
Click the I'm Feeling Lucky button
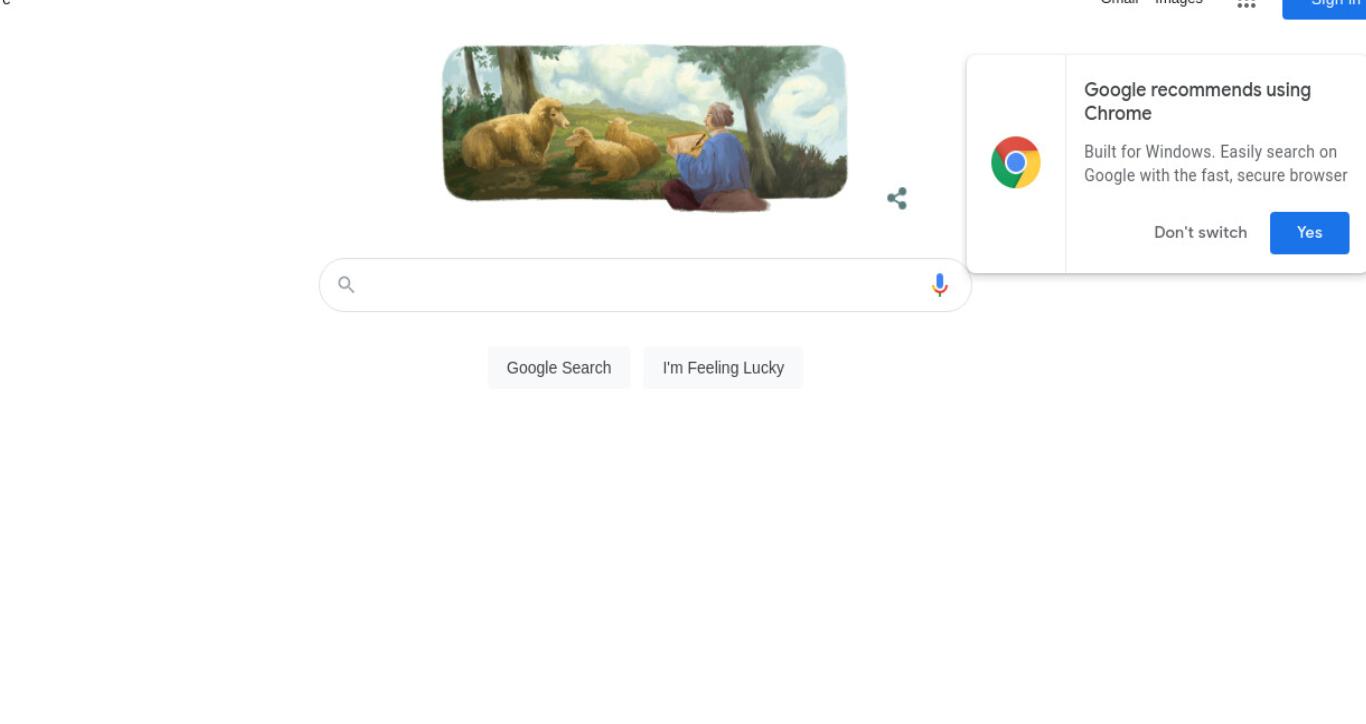[723, 368]
